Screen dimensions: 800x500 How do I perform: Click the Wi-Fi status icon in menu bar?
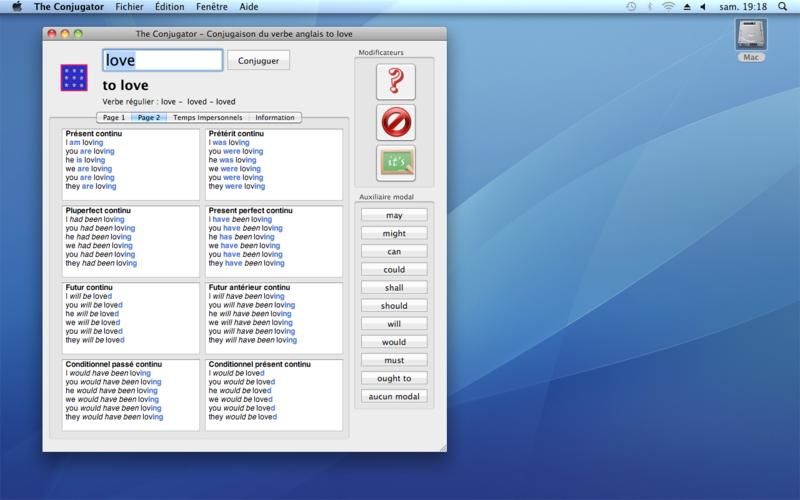tap(667, 7)
